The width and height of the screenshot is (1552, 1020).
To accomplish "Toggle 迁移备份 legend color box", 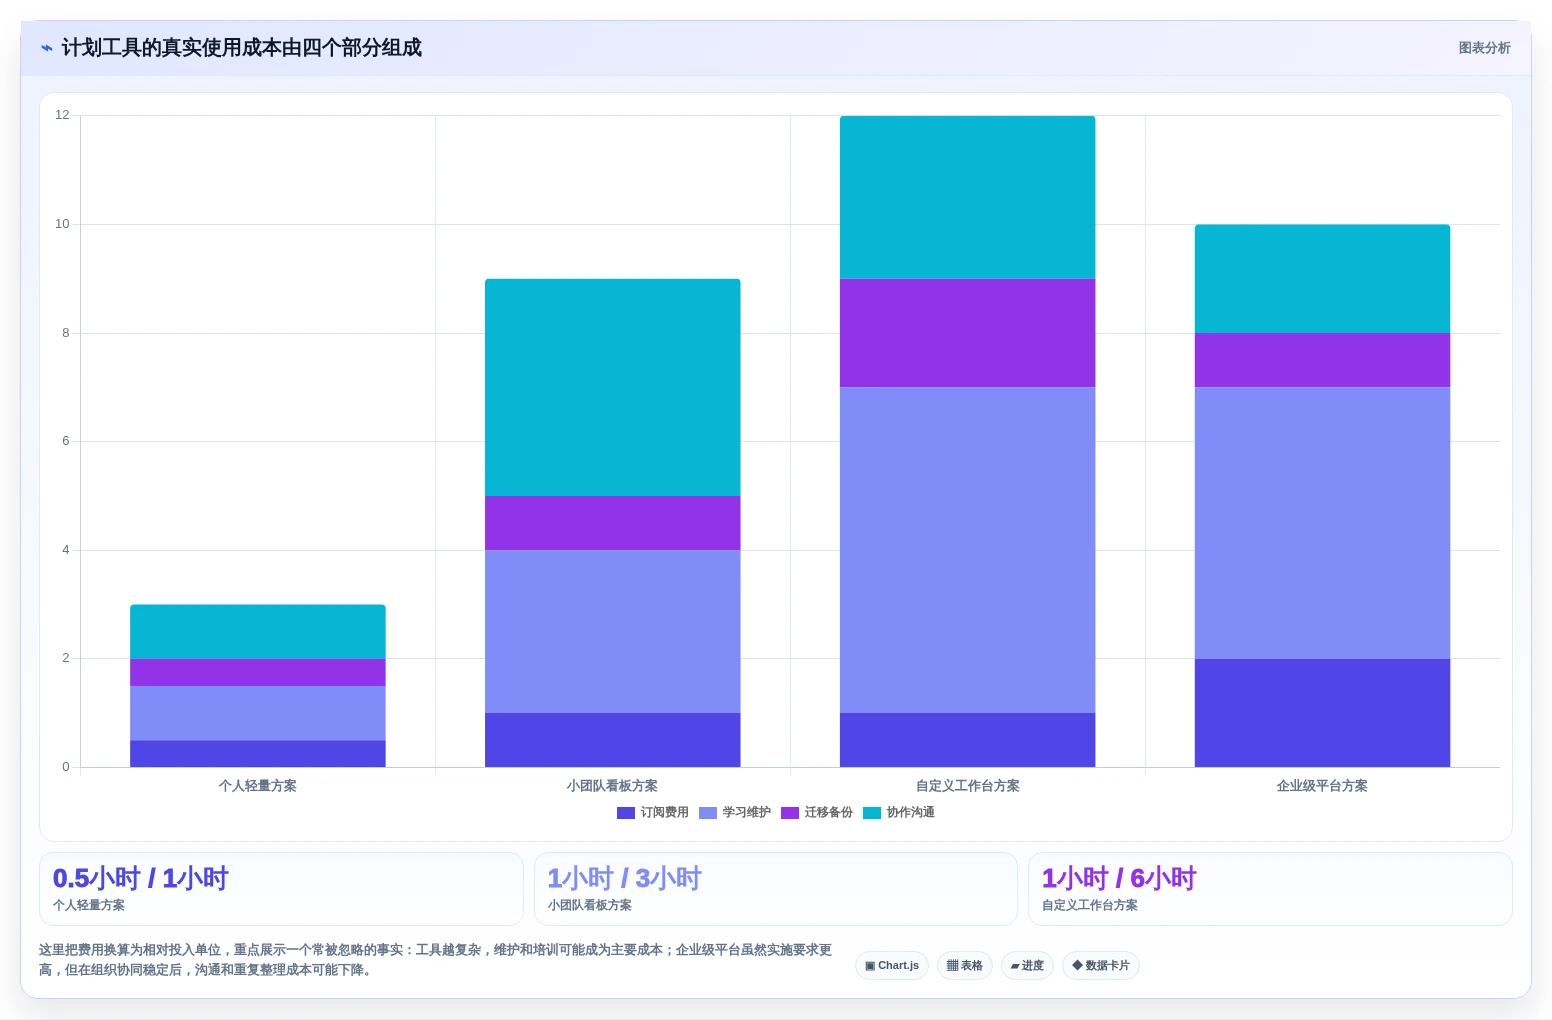I will (x=790, y=813).
